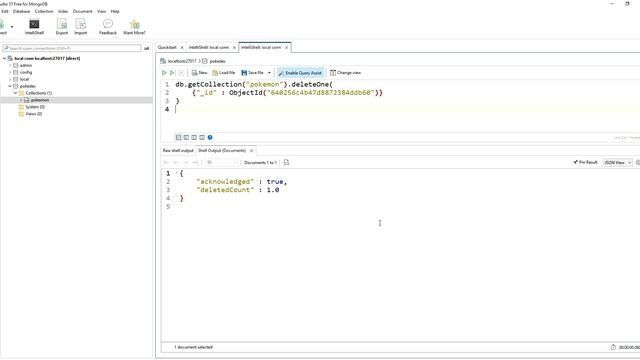Select the third editor layout icon
Image resolution: width=640 pixels, height=360 pixels.
coord(194,138)
